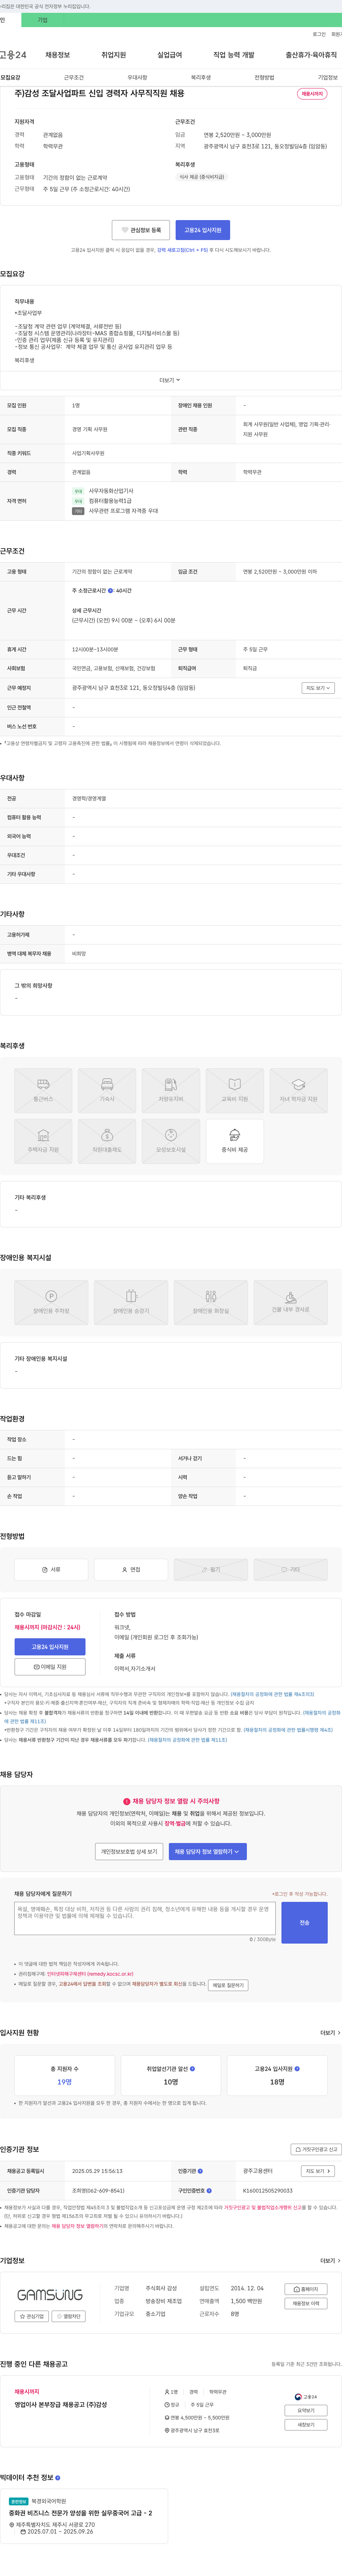Jump to the 복리후생 section tab
The height and width of the screenshot is (2576, 342).
tap(201, 77)
